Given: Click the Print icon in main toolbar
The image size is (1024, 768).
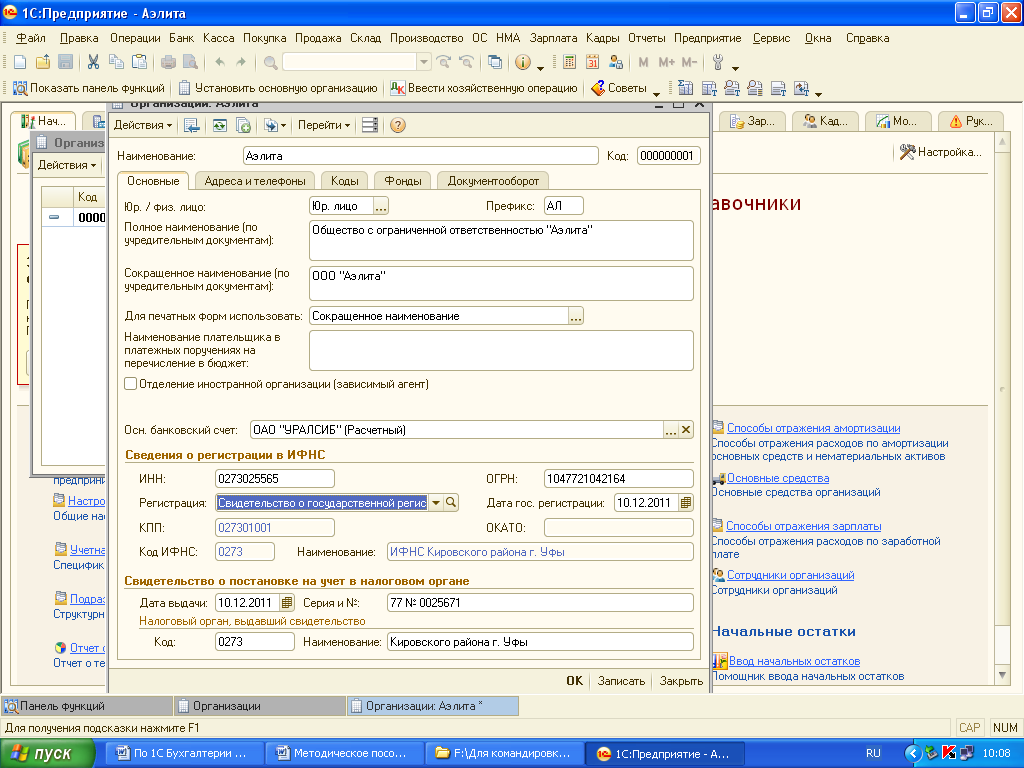Looking at the screenshot, I should (x=168, y=62).
